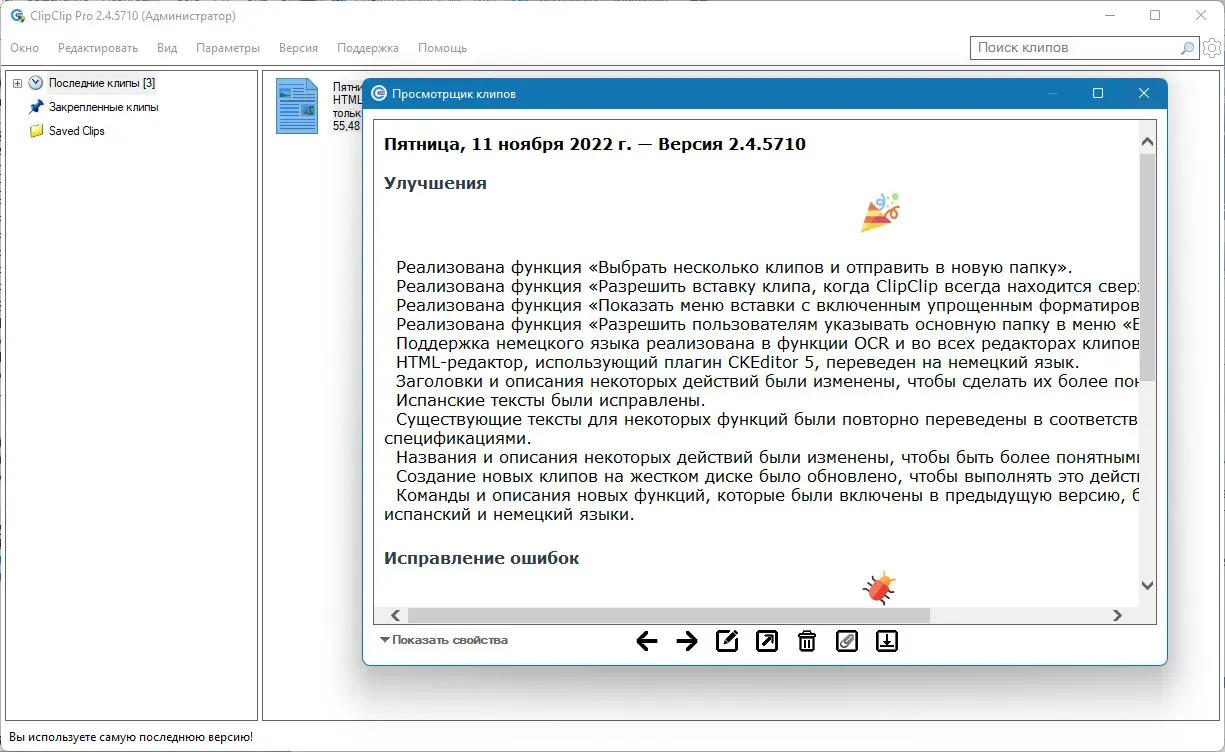The width and height of the screenshot is (1225, 752).
Task: Go back using the left arrow in clip viewer
Action: point(647,641)
